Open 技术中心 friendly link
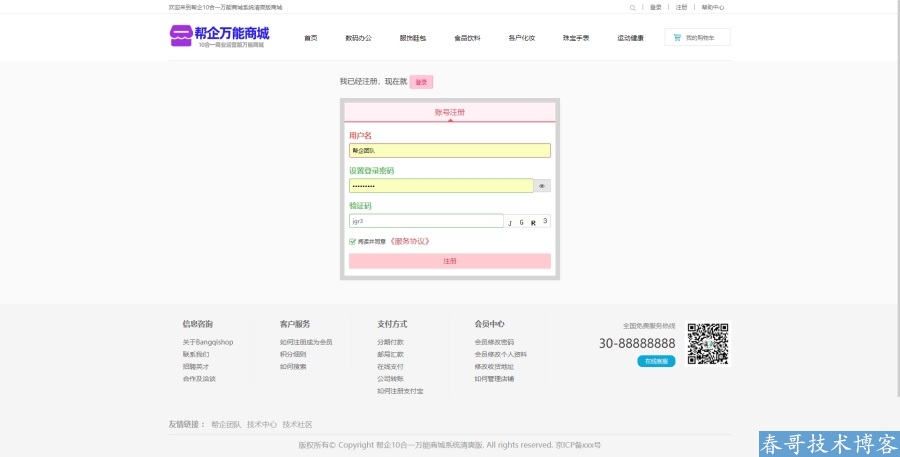This screenshot has height=457, width=900. point(262,425)
